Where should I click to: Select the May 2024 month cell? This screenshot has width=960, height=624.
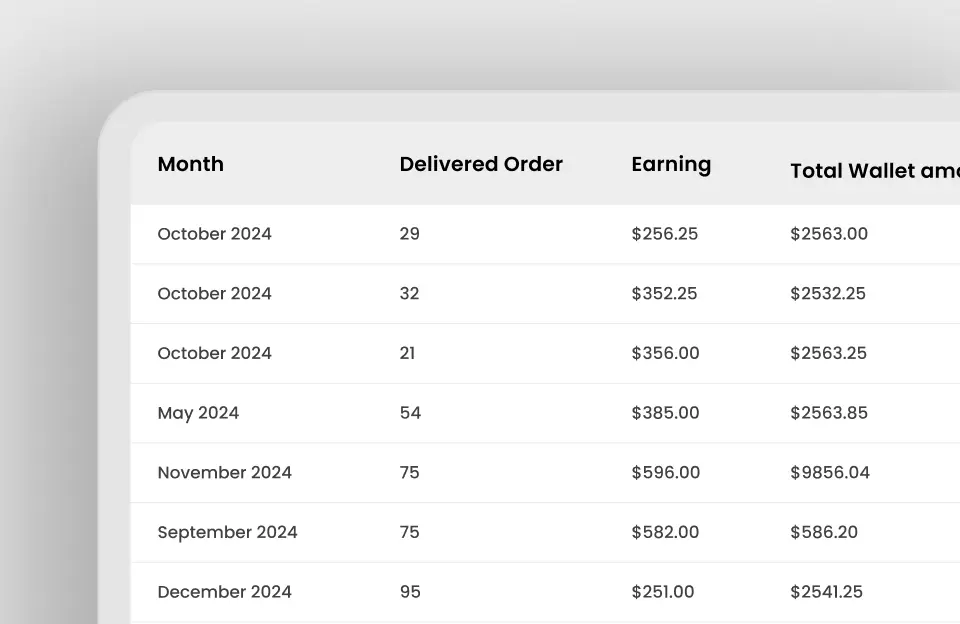(x=198, y=413)
